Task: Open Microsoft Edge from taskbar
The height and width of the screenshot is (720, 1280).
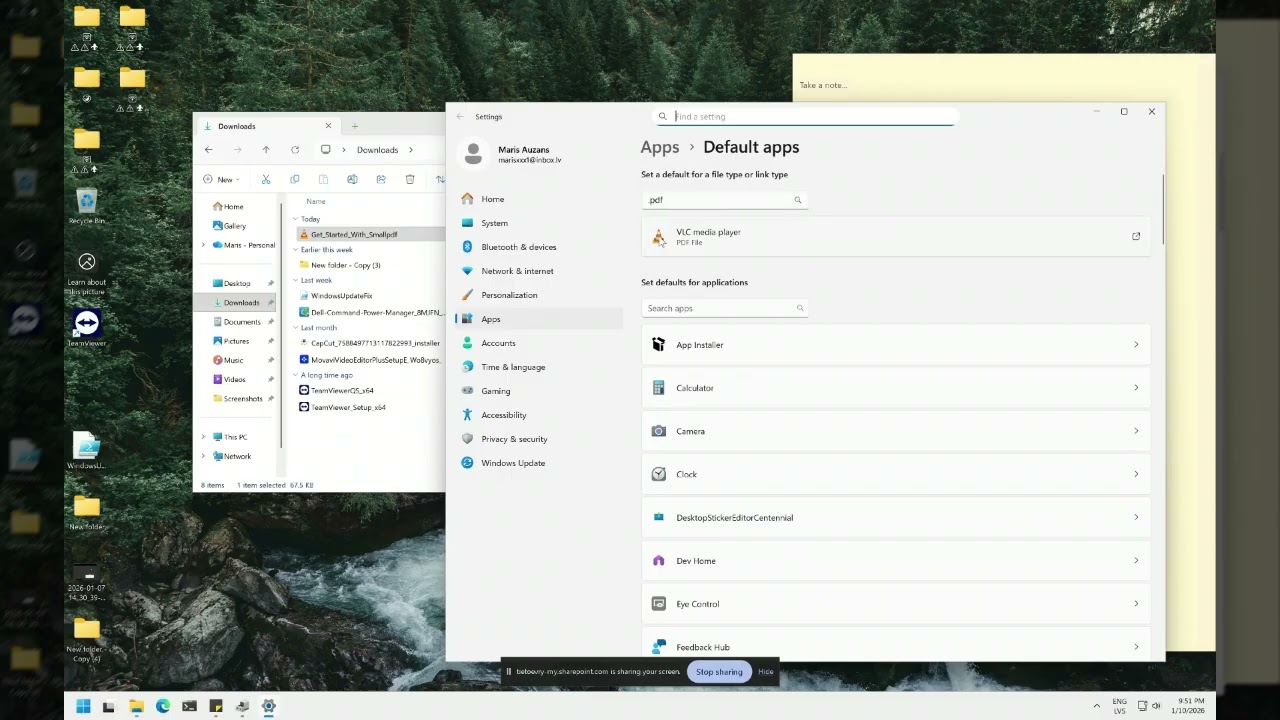Action: pyautogui.click(x=163, y=706)
